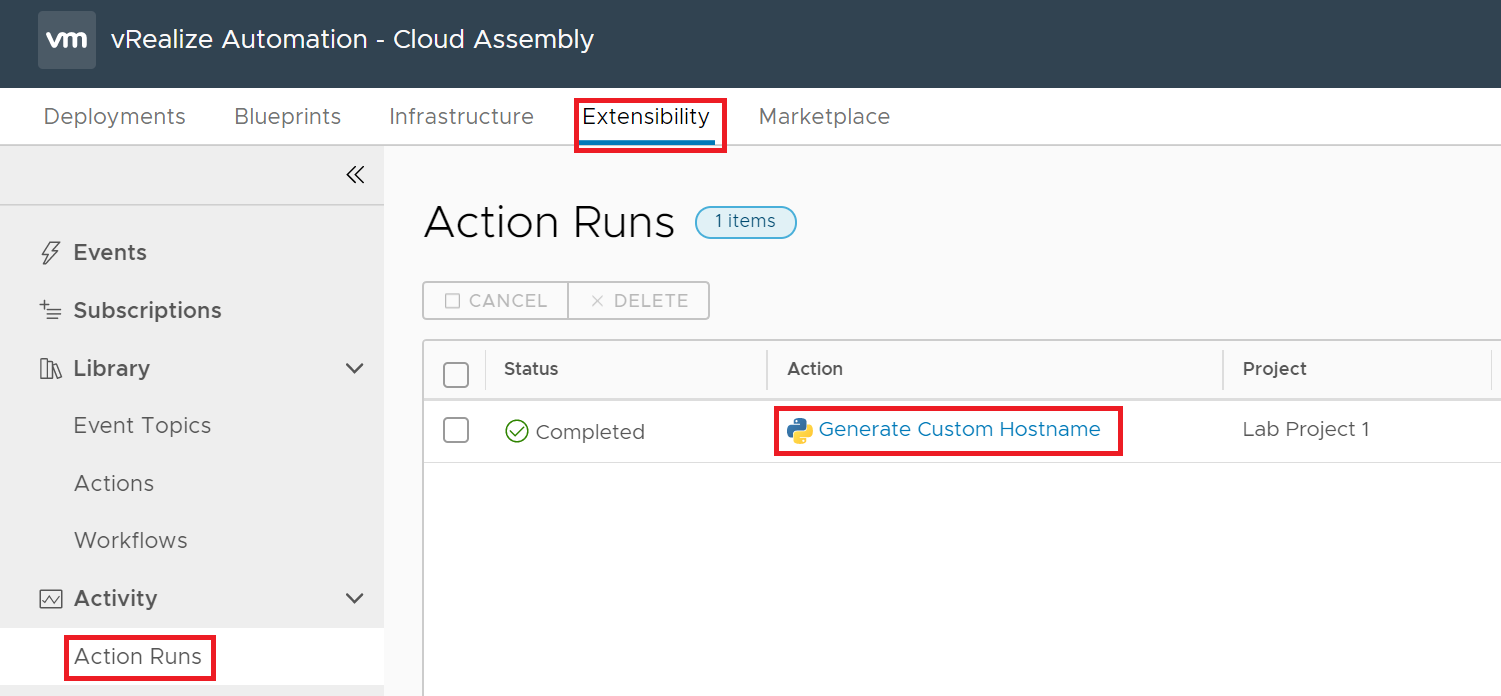Go to the Infrastructure tab
Image resolution: width=1501 pixels, height=696 pixels.
point(461,117)
